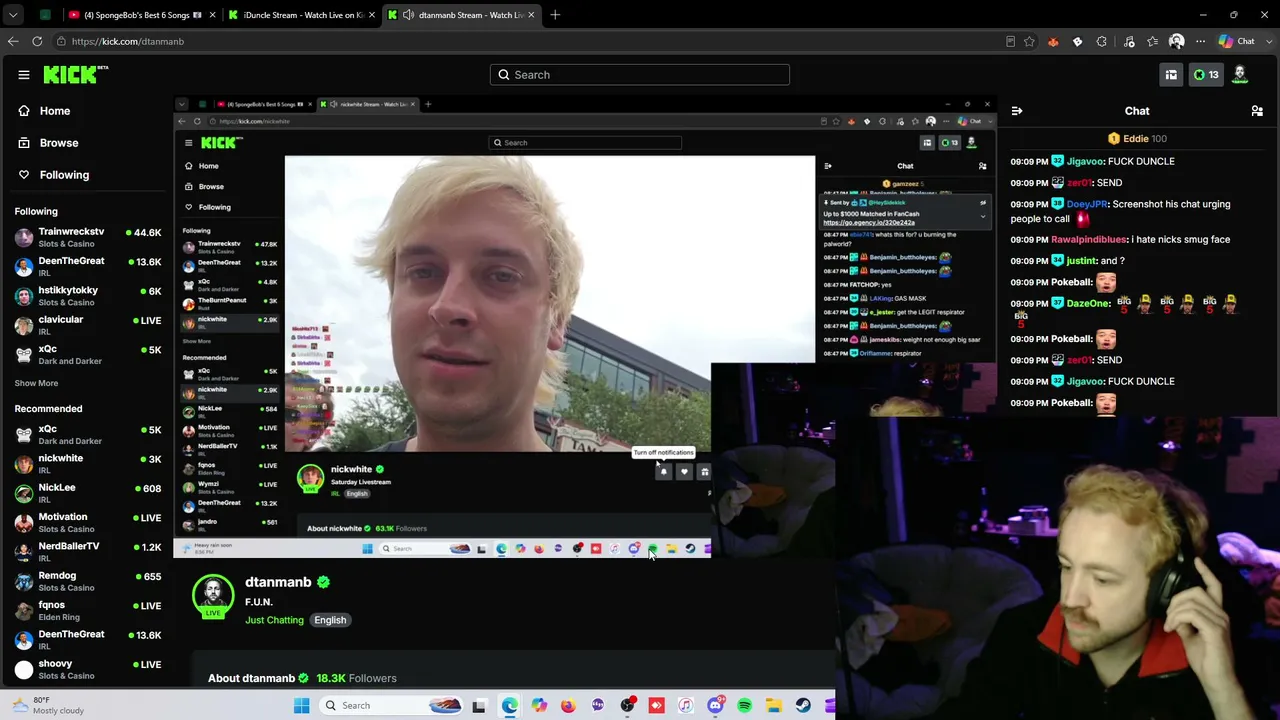Open the browser extensions puzzle icon
Image resolution: width=1280 pixels, height=720 pixels.
1101,42
